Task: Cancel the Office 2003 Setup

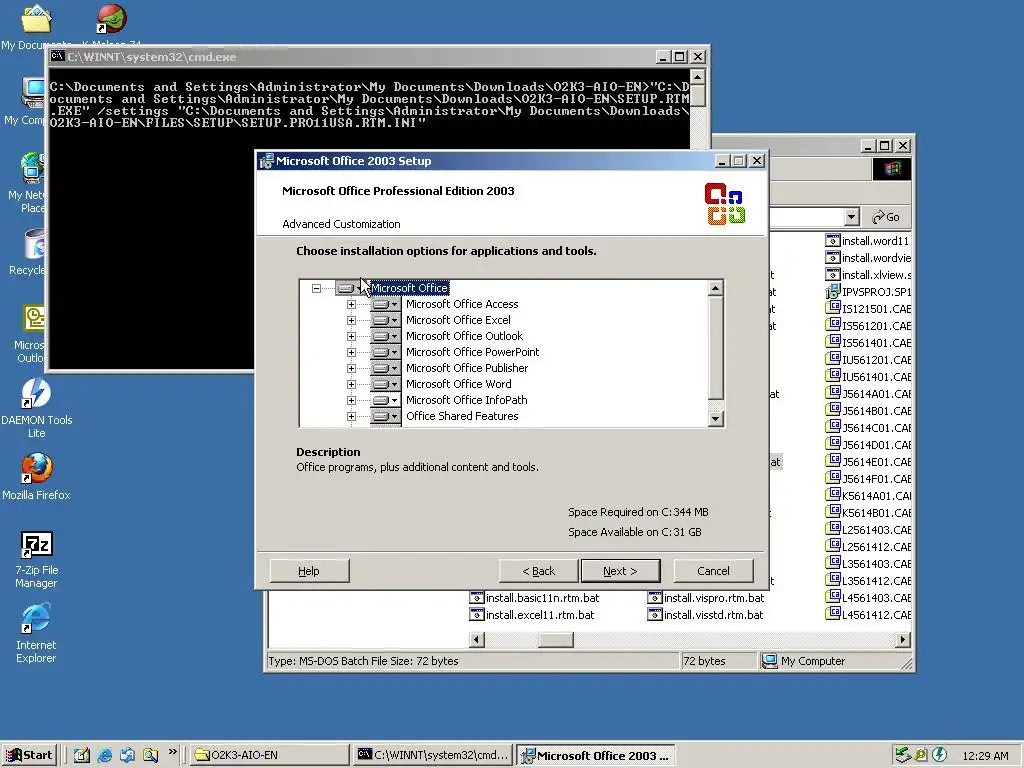Action: (x=713, y=571)
